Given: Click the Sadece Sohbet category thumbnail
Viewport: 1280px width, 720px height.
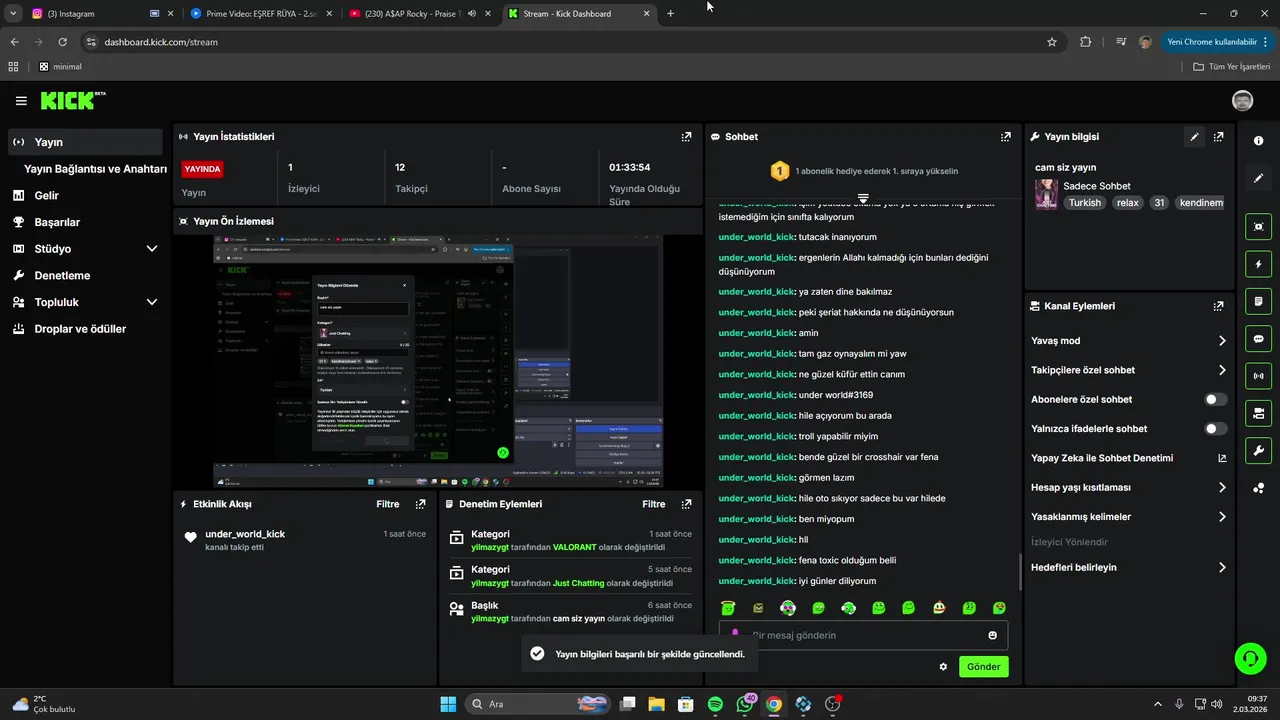Looking at the screenshot, I should point(1046,194).
